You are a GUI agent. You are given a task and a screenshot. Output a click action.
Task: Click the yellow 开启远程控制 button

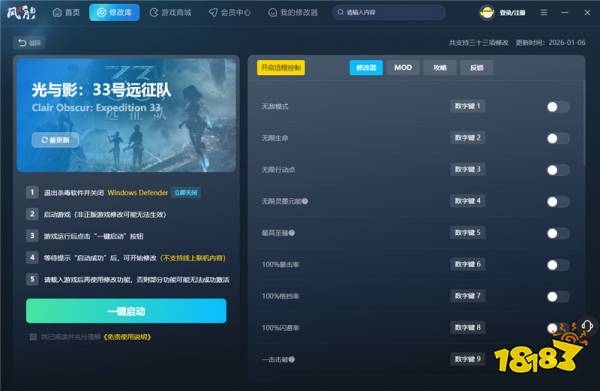click(x=281, y=68)
